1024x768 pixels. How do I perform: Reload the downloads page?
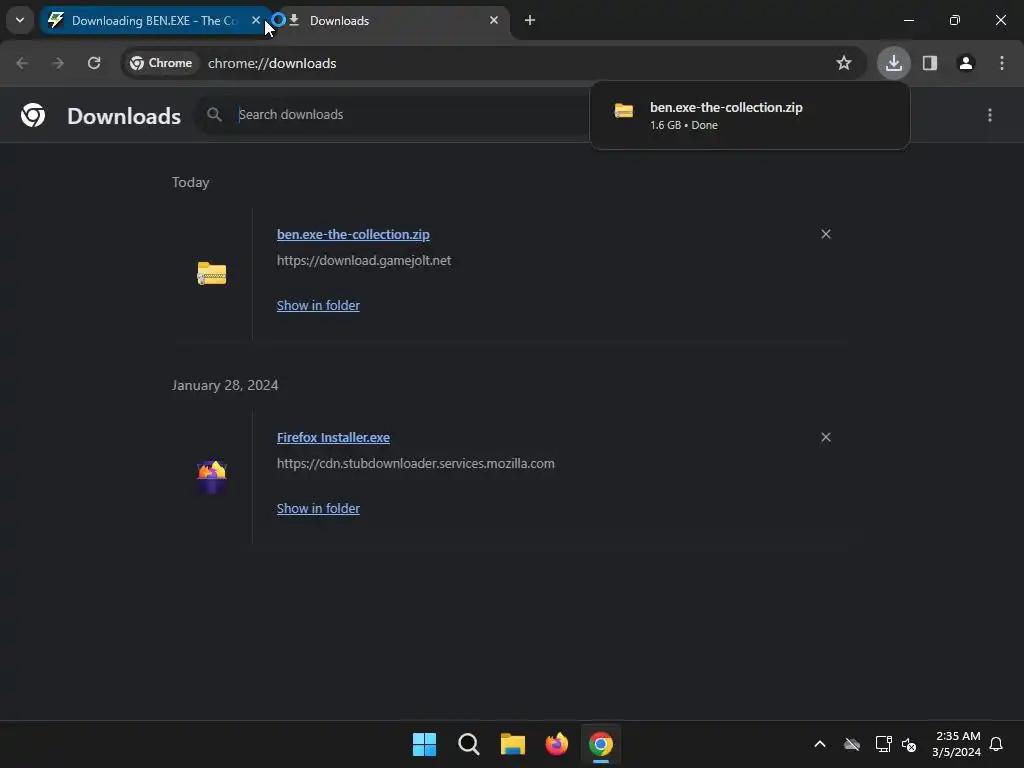coord(94,63)
